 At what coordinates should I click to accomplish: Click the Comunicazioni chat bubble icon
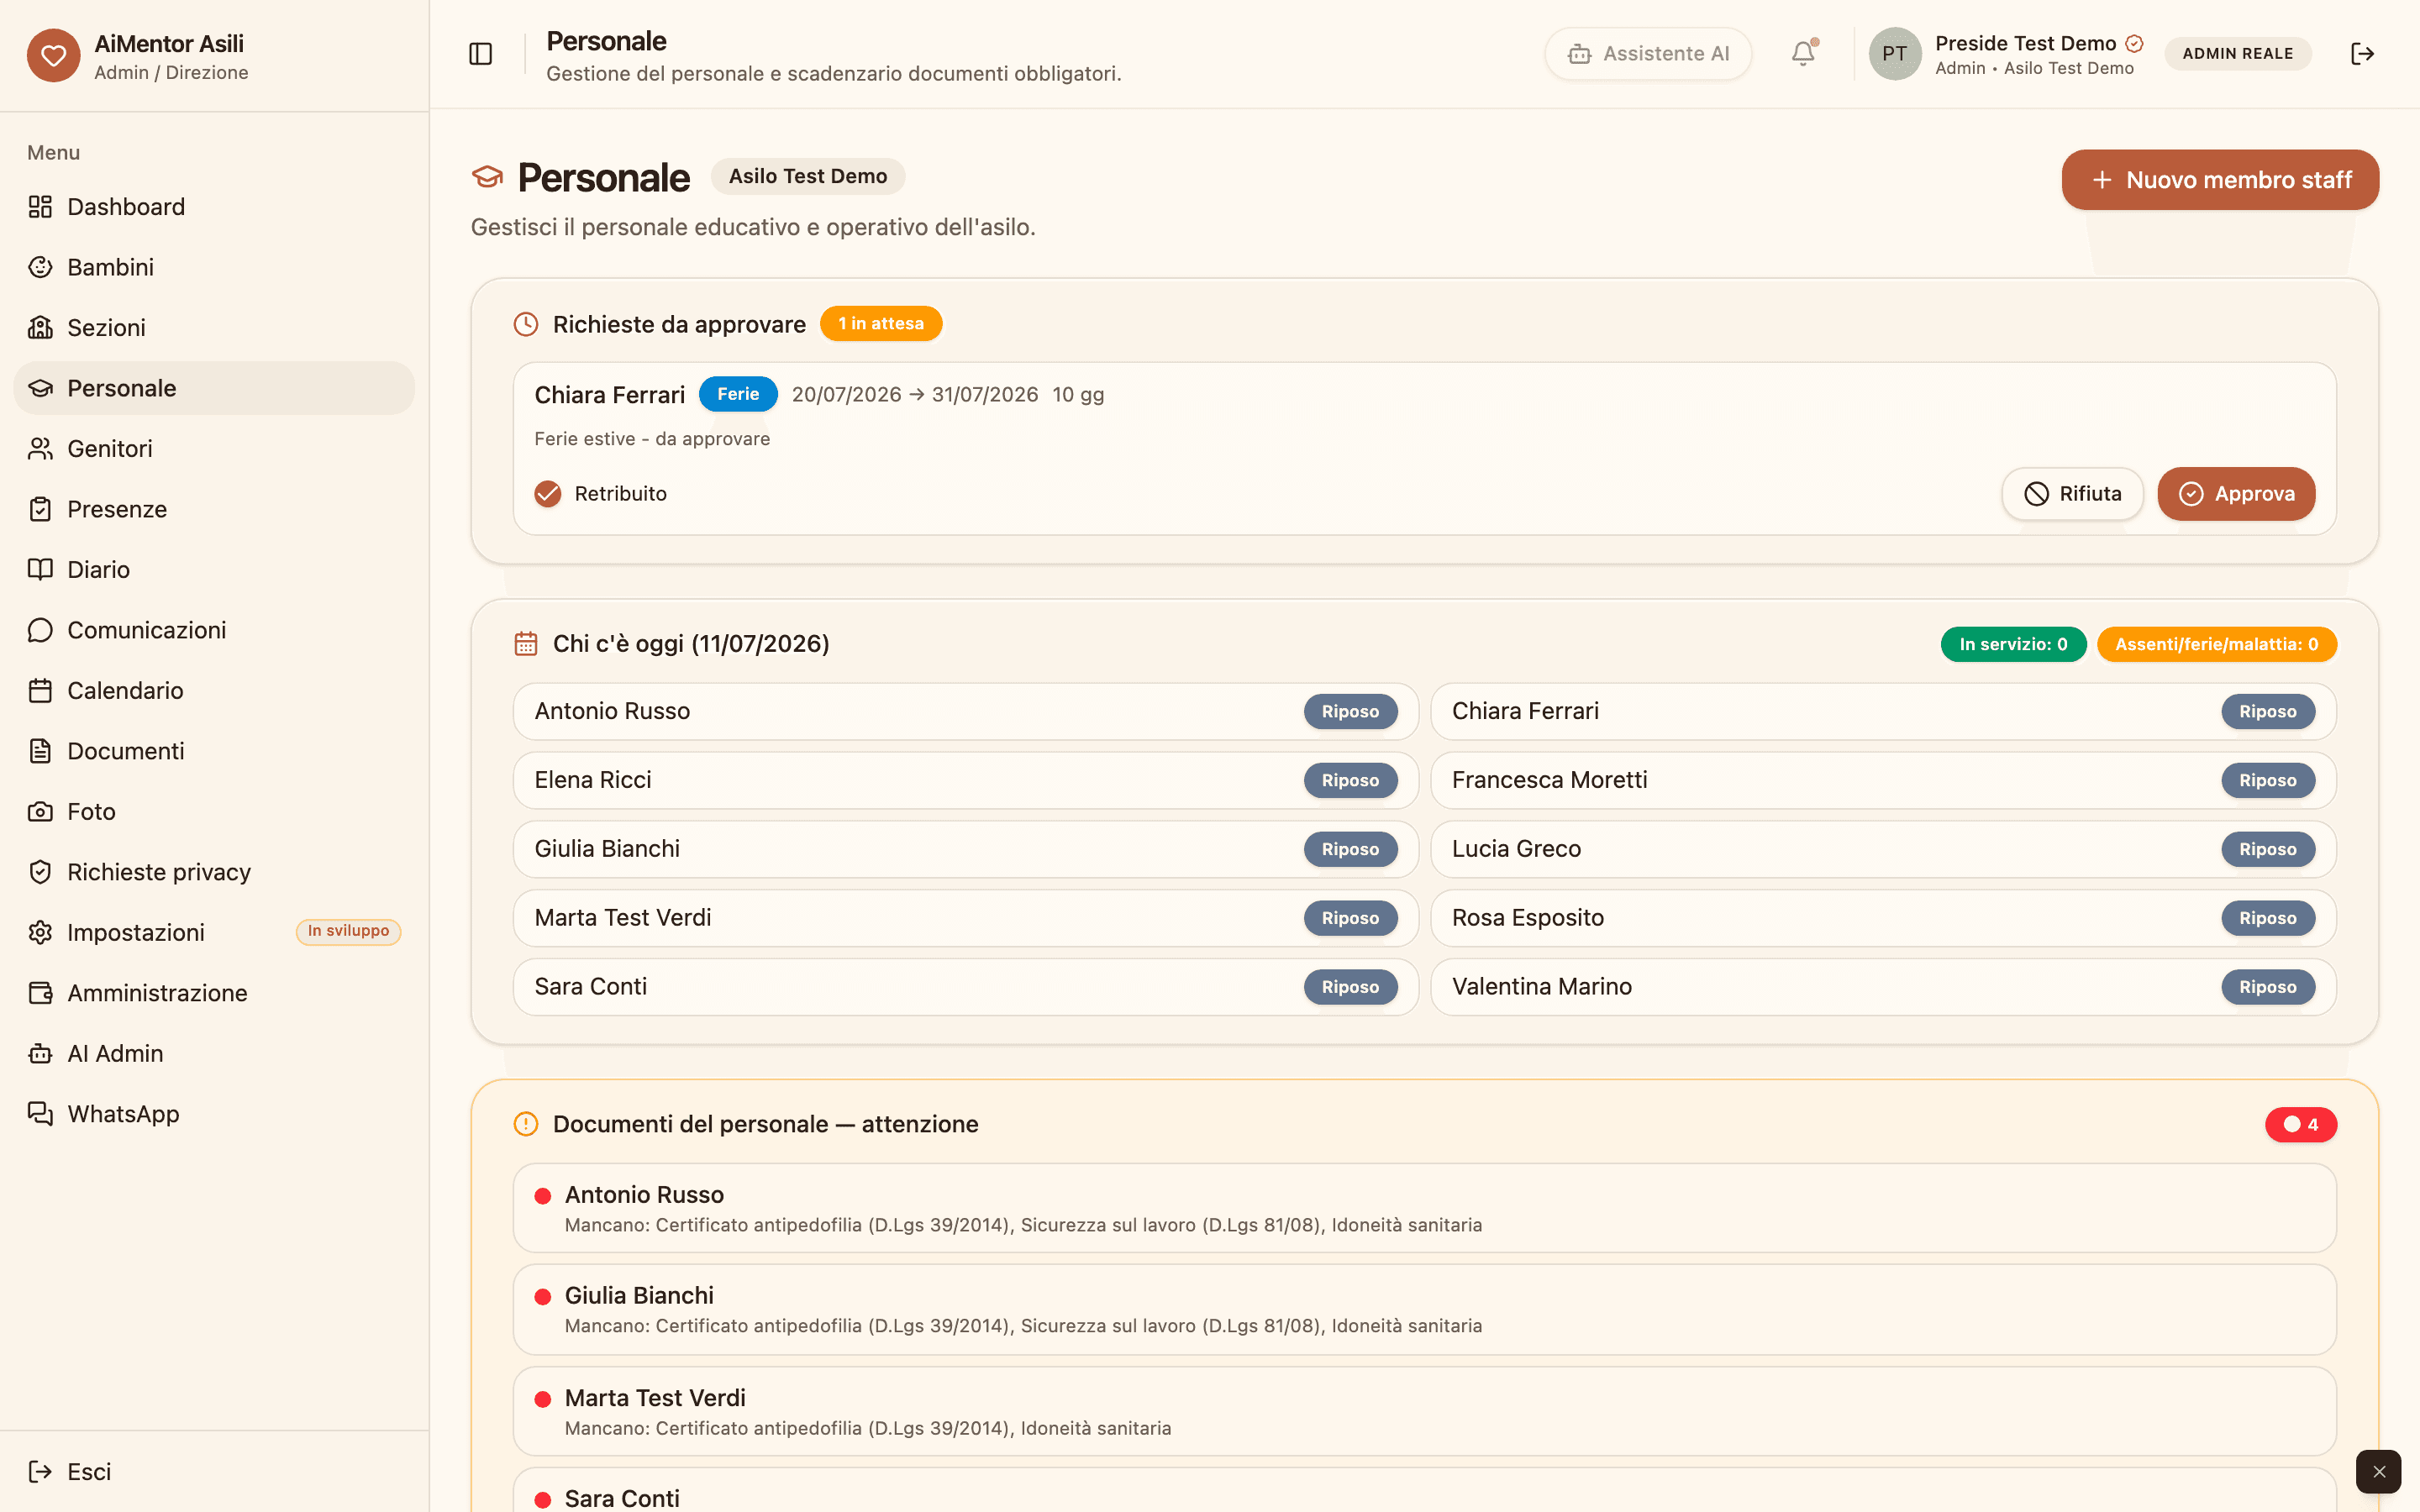coord(40,630)
